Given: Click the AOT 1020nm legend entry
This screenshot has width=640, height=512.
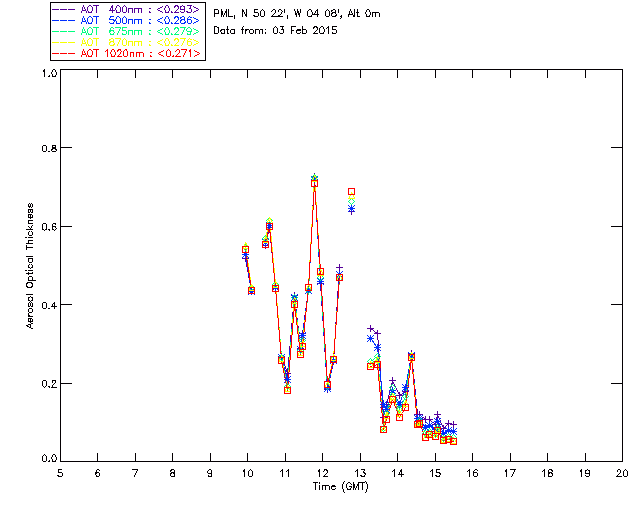Looking at the screenshot, I should [x=126, y=53].
